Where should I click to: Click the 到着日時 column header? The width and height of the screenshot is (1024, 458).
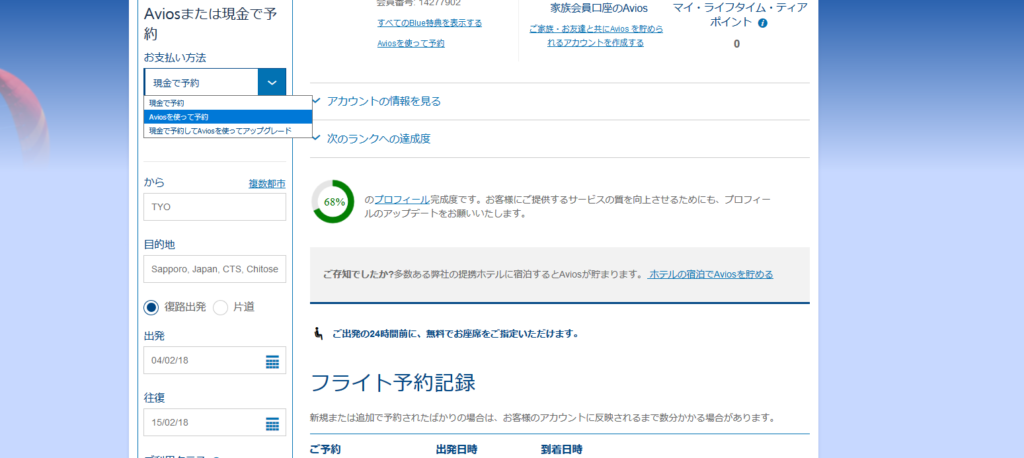click(562, 450)
